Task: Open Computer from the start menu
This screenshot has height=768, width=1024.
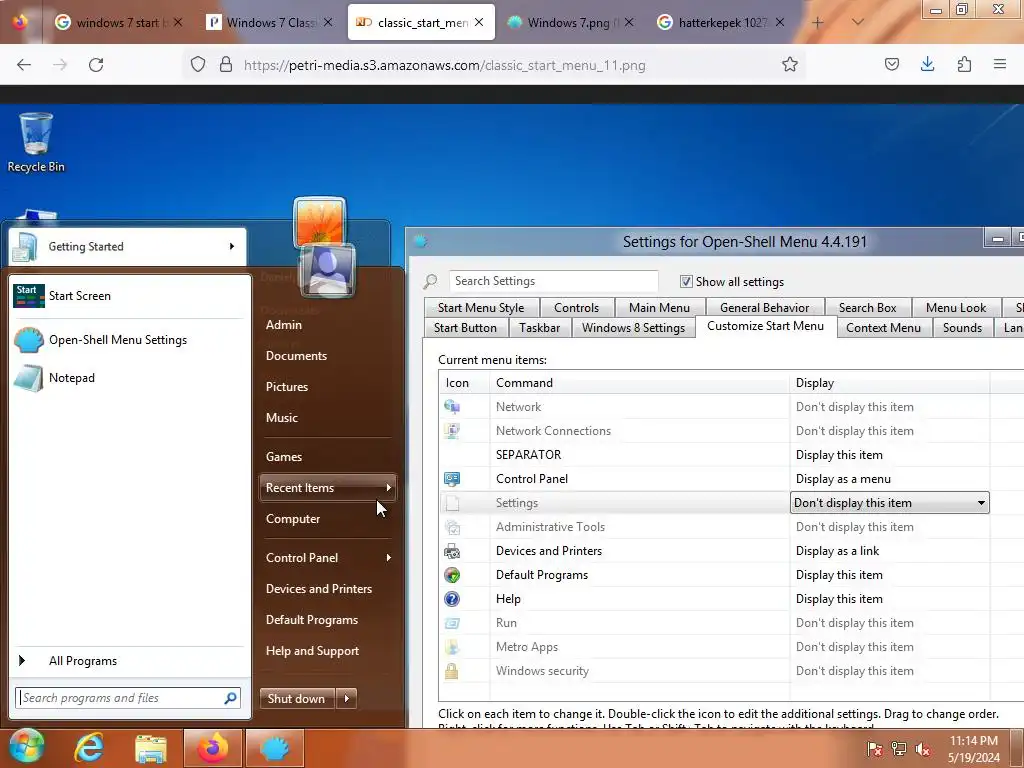Action: (293, 519)
